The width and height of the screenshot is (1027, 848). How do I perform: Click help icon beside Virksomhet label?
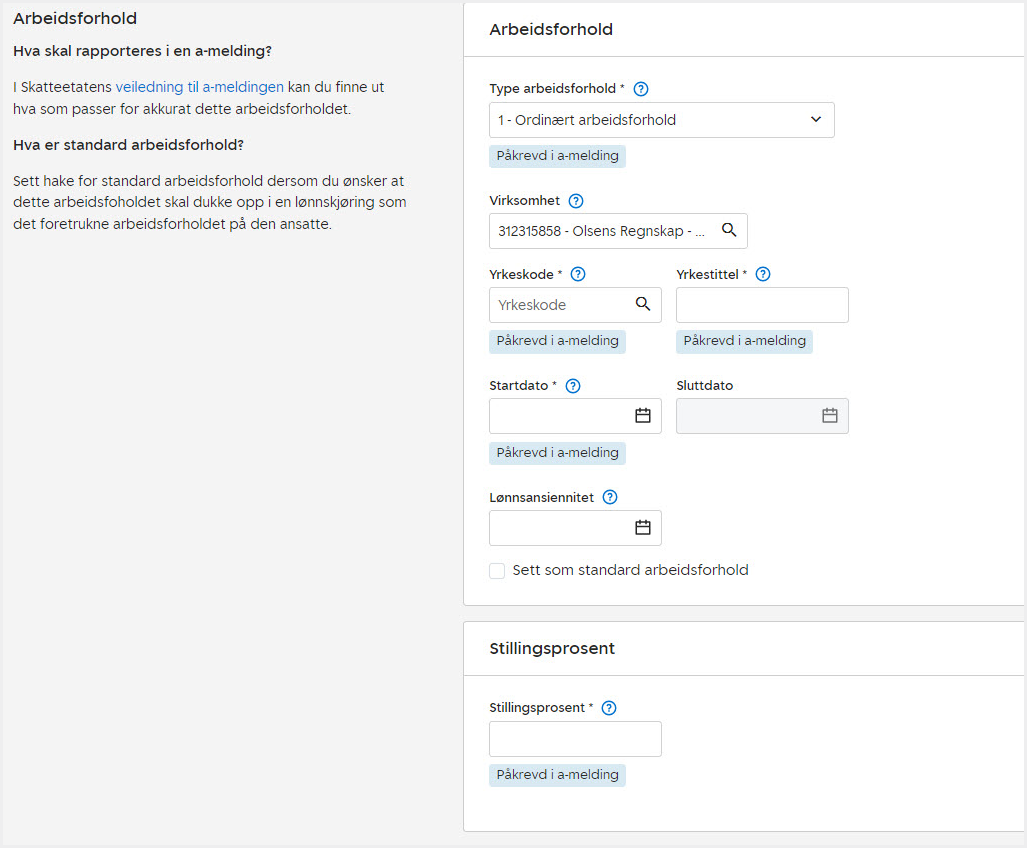click(575, 201)
